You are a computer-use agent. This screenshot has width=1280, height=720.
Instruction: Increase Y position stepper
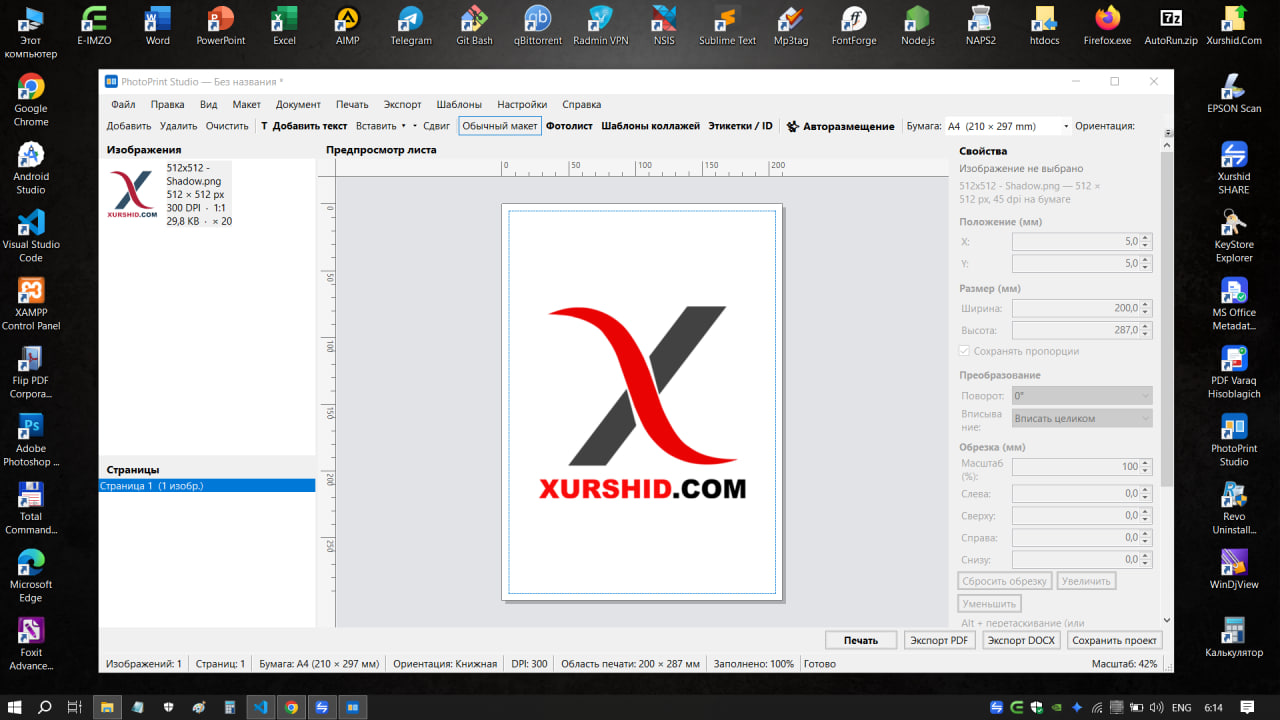[1146, 260]
